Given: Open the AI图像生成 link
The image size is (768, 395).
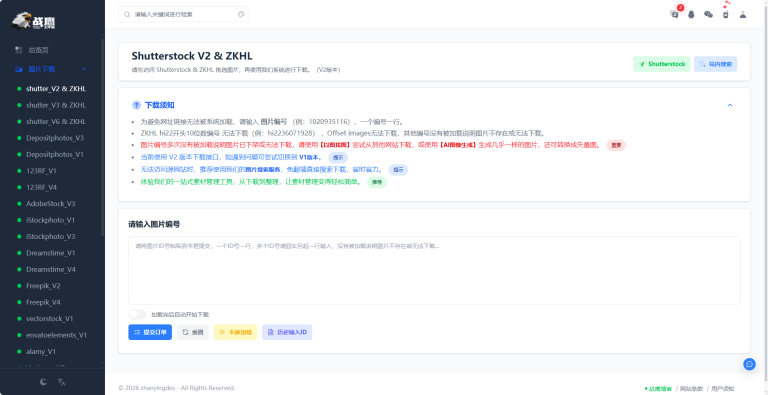Looking at the screenshot, I should [x=458, y=145].
